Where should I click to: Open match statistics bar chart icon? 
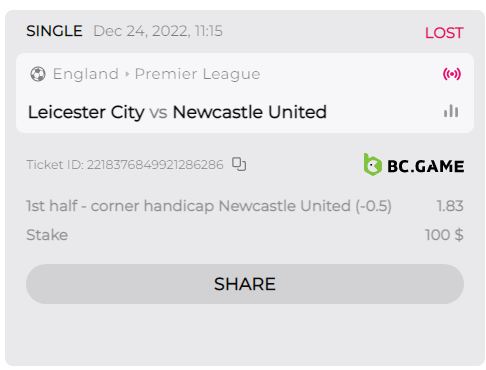(x=451, y=111)
